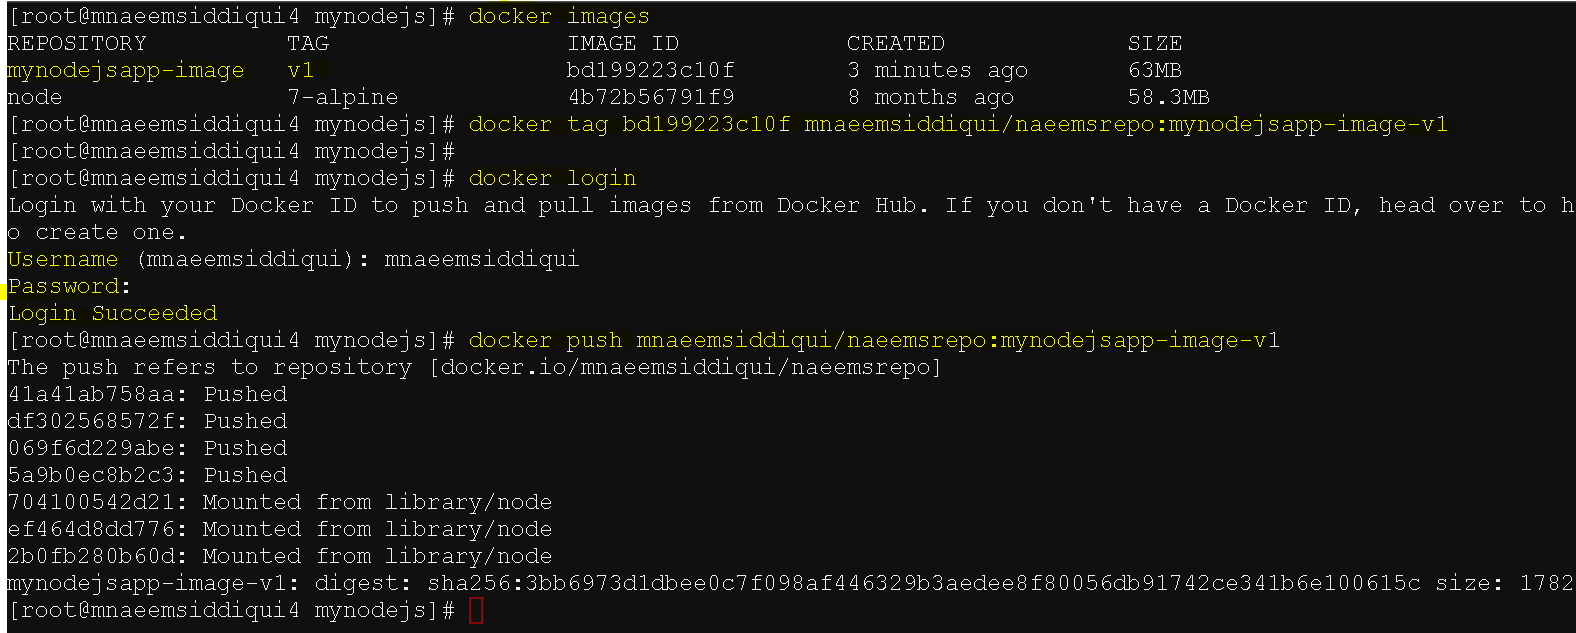Click the docker push command line
This screenshot has width=1576, height=633.
pos(874,340)
